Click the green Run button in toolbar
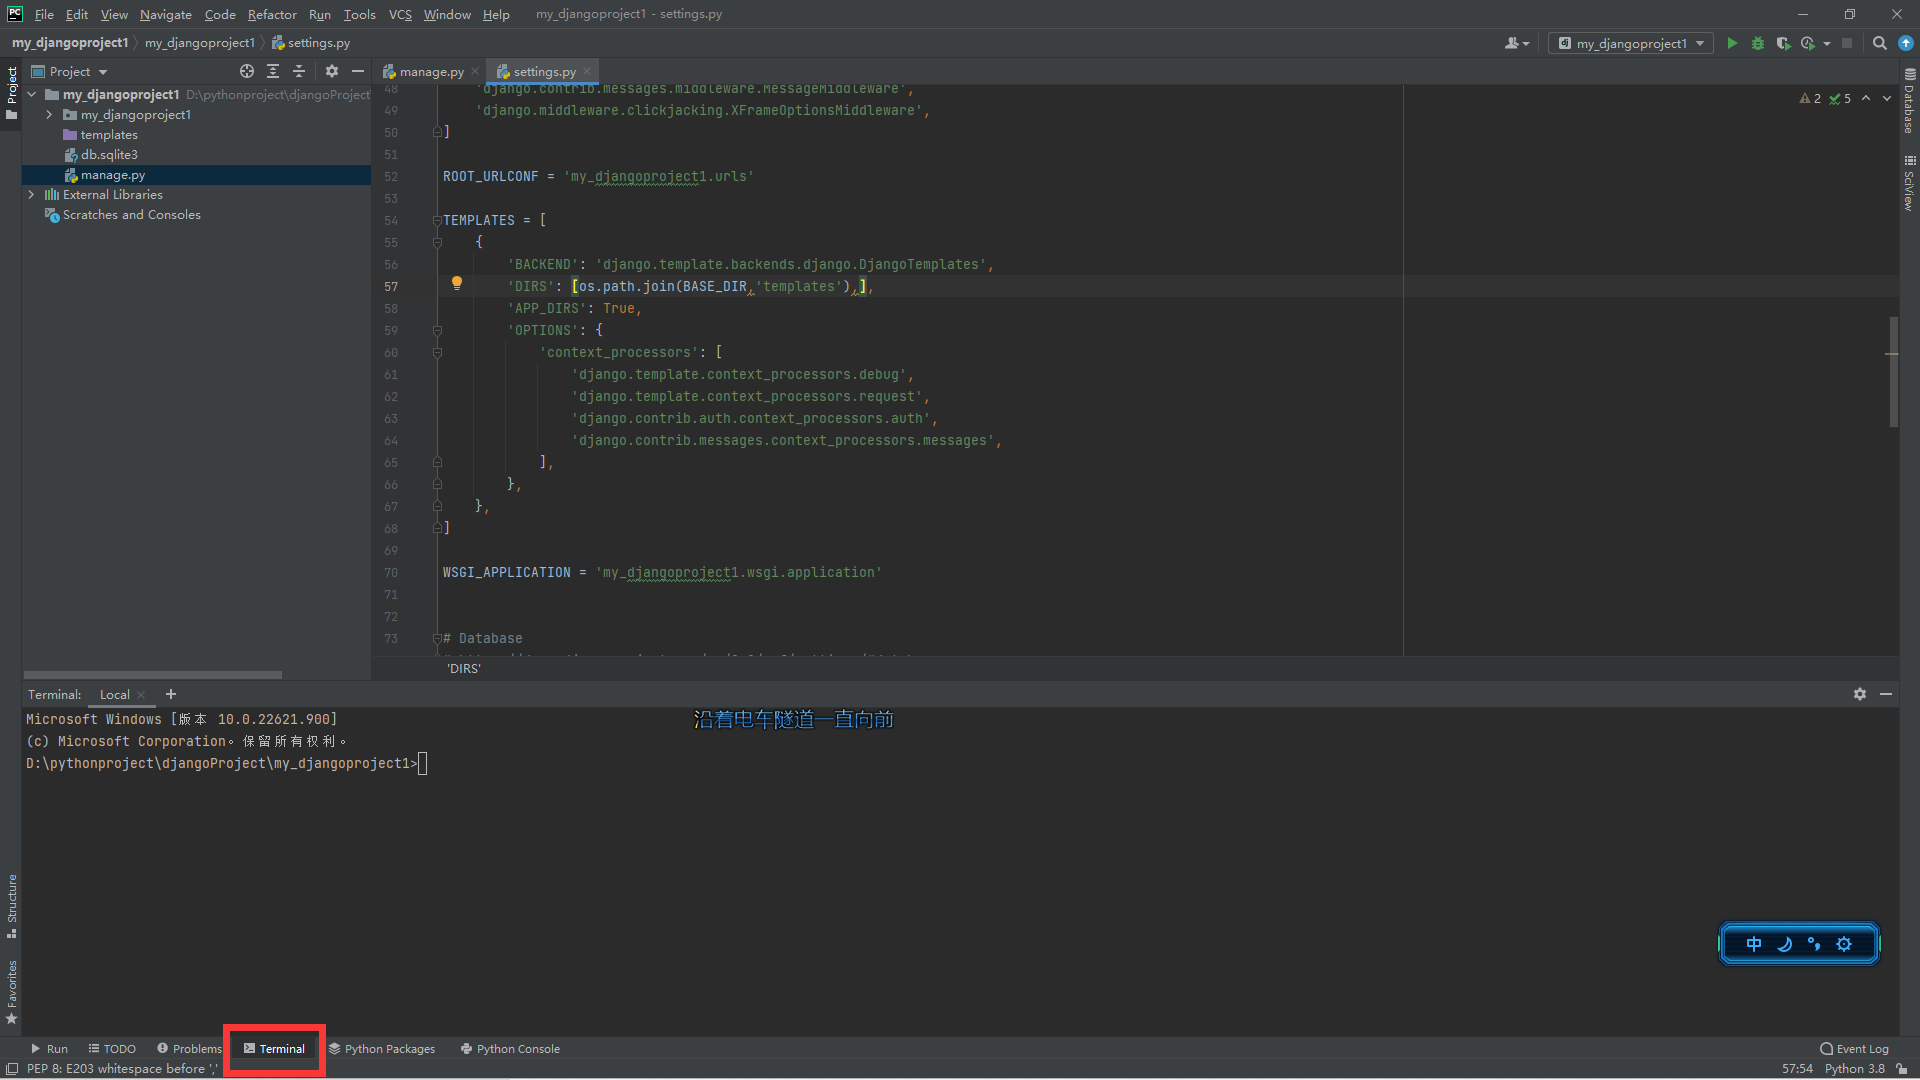 [1732, 43]
